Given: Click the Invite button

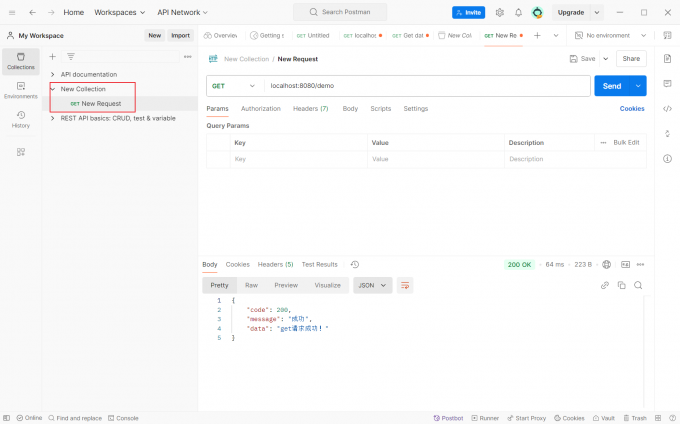Looking at the screenshot, I should coord(468,13).
